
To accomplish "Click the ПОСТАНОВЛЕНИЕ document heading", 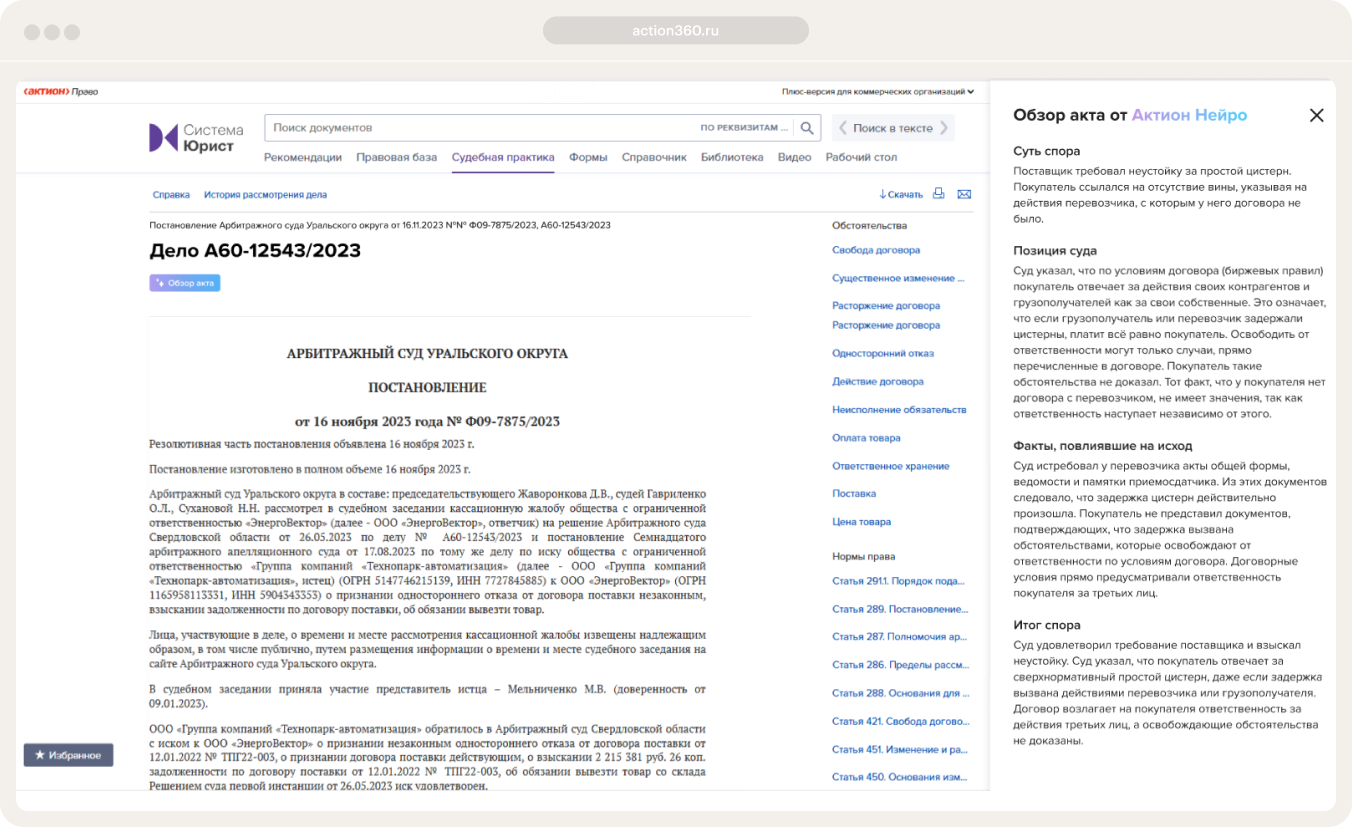I will tap(427, 387).
